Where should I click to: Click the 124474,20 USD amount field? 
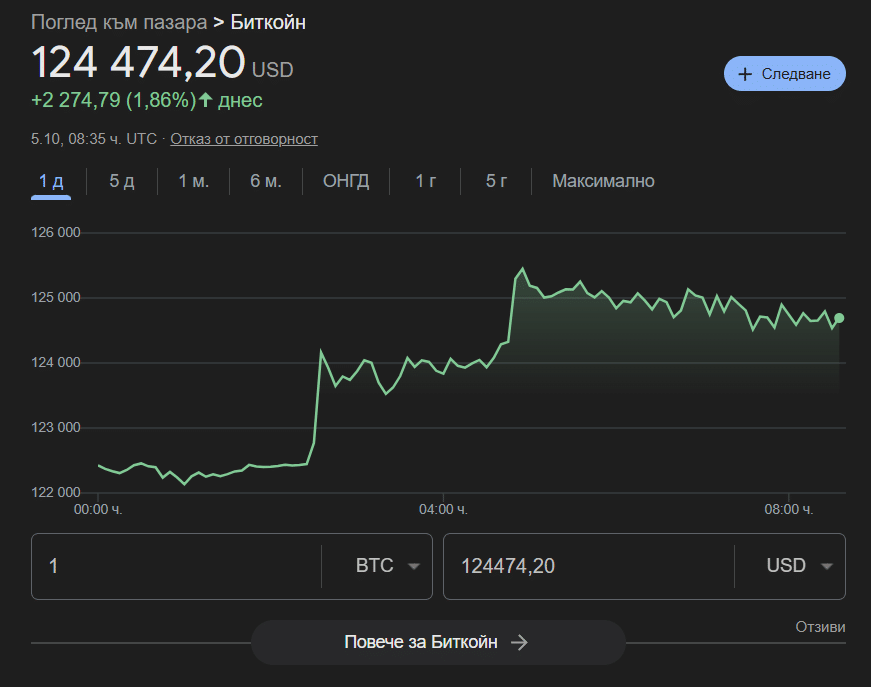click(589, 566)
